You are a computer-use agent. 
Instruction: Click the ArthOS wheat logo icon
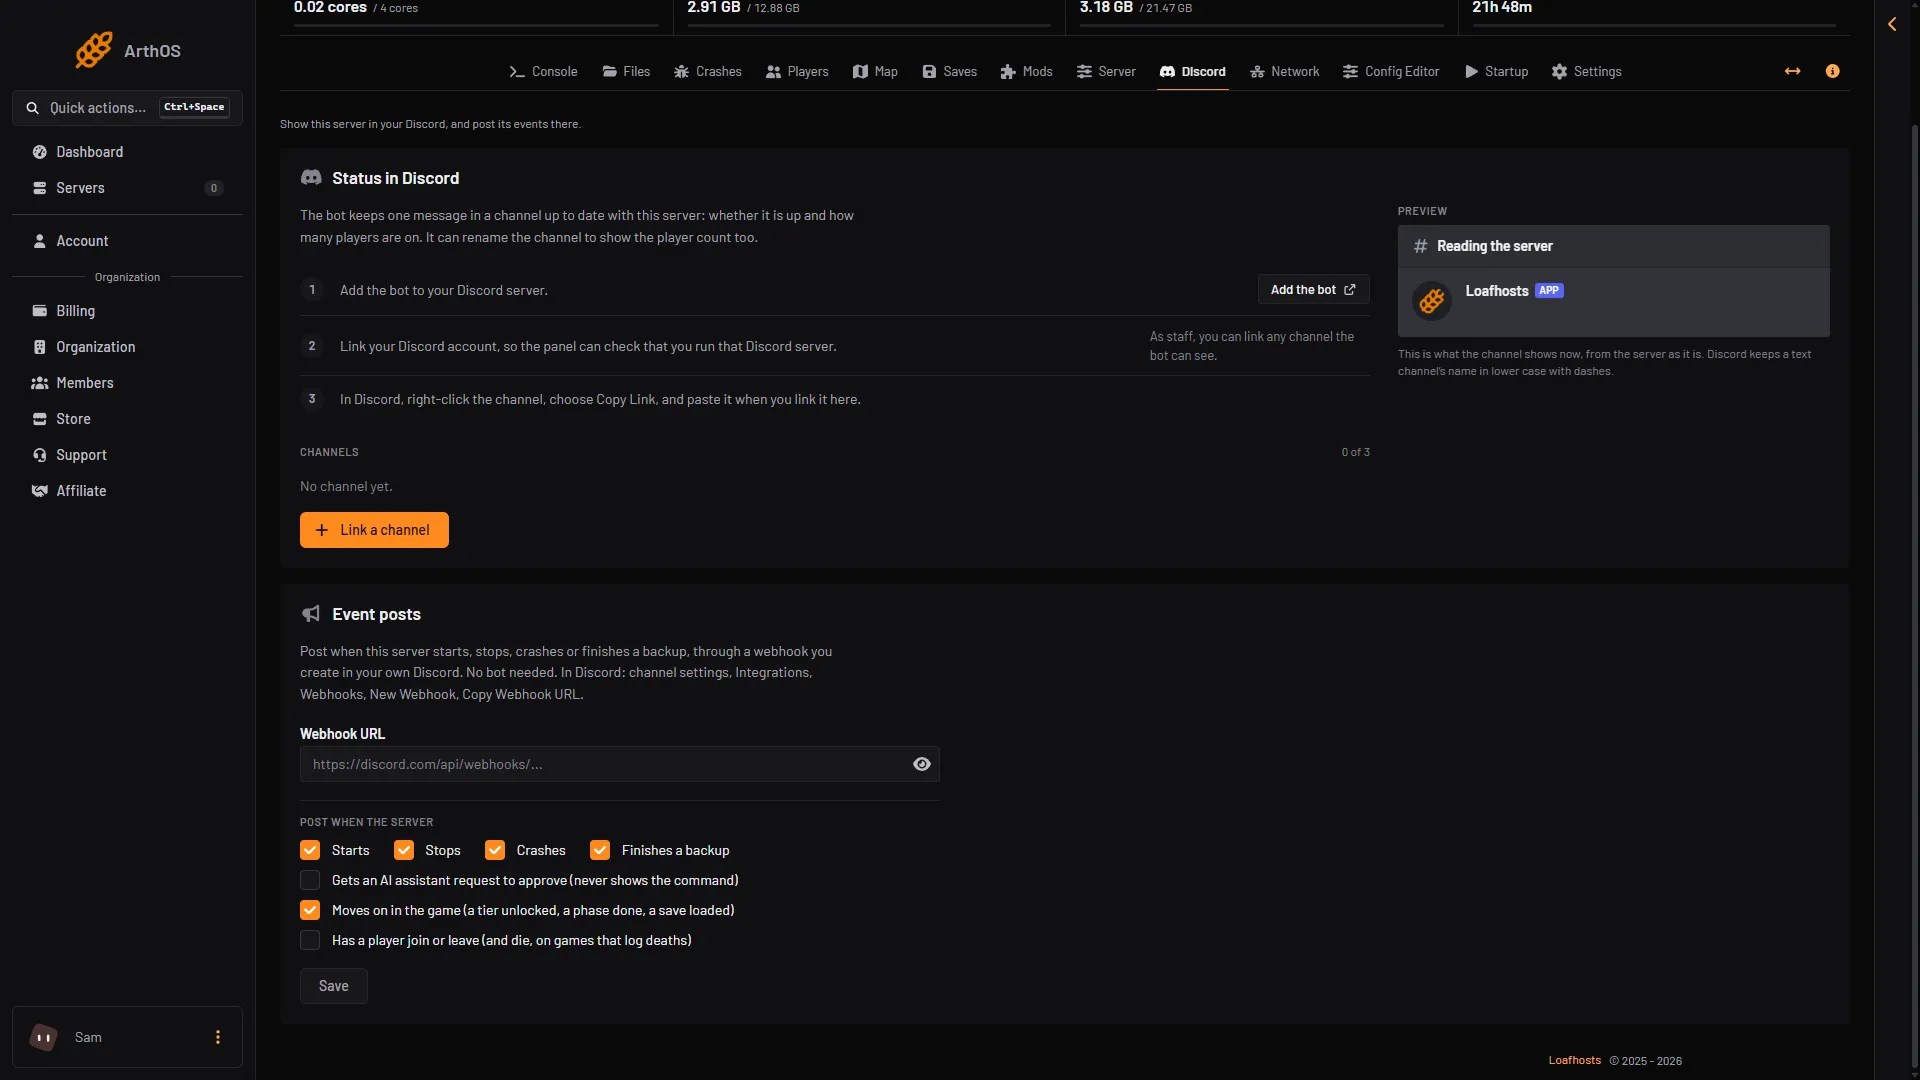point(94,50)
